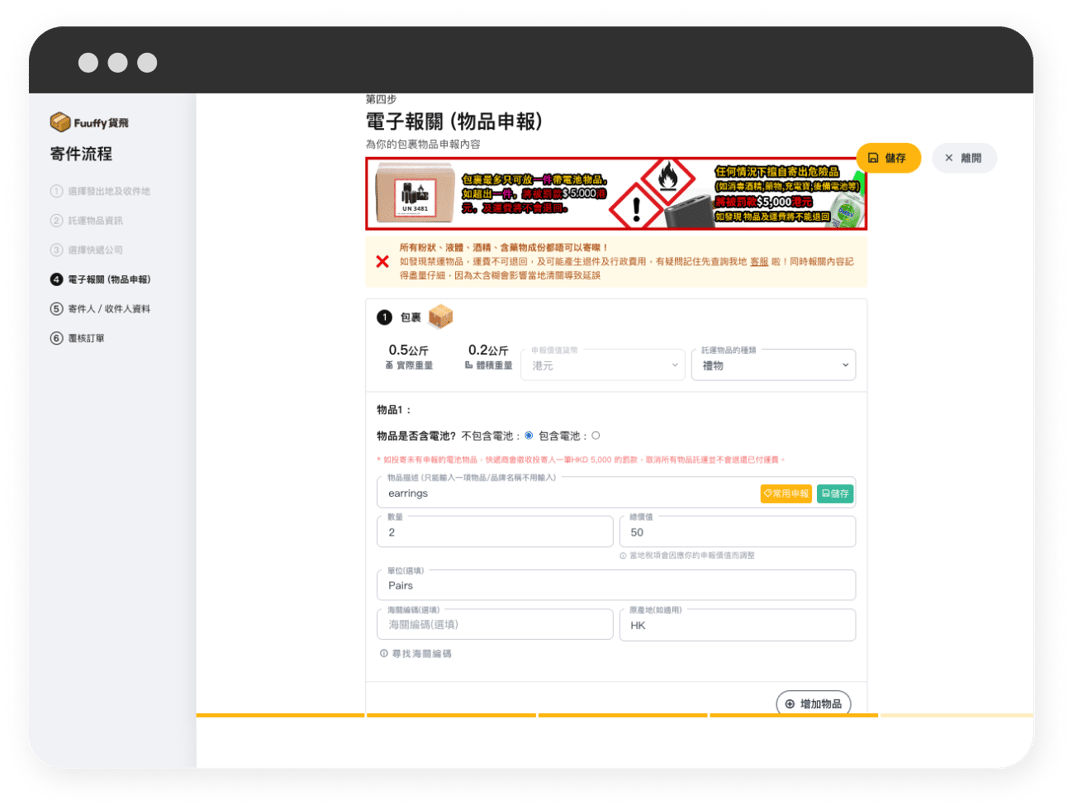Click the orange 常用申報 button
1073x810 pixels.
786,493
